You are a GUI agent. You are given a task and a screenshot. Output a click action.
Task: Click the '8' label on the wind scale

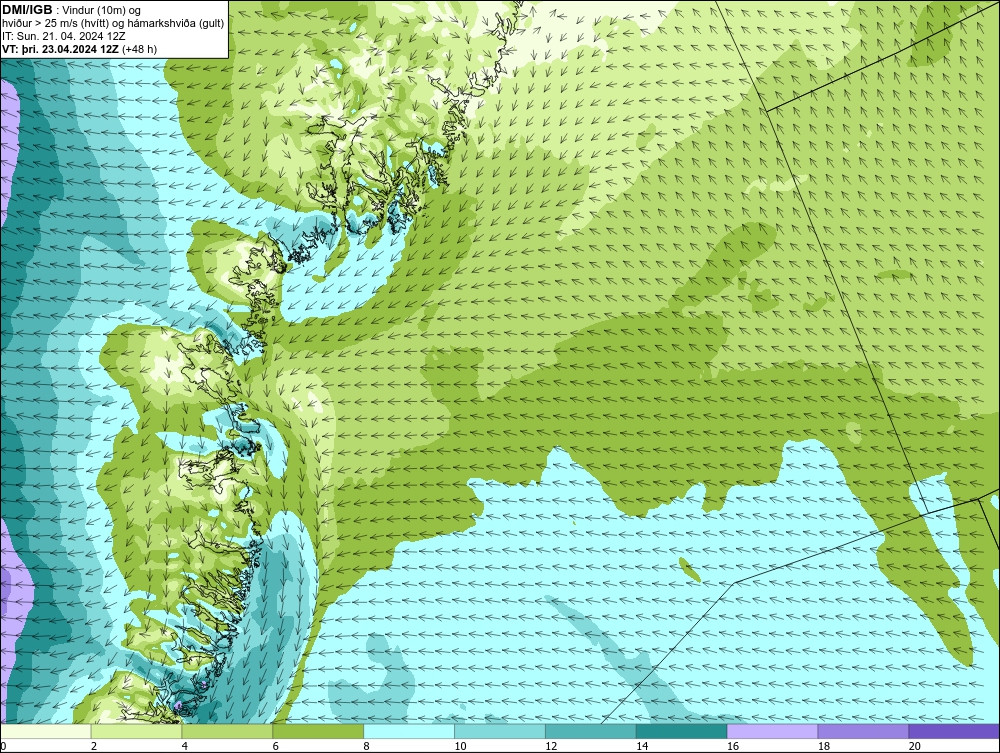tap(366, 746)
